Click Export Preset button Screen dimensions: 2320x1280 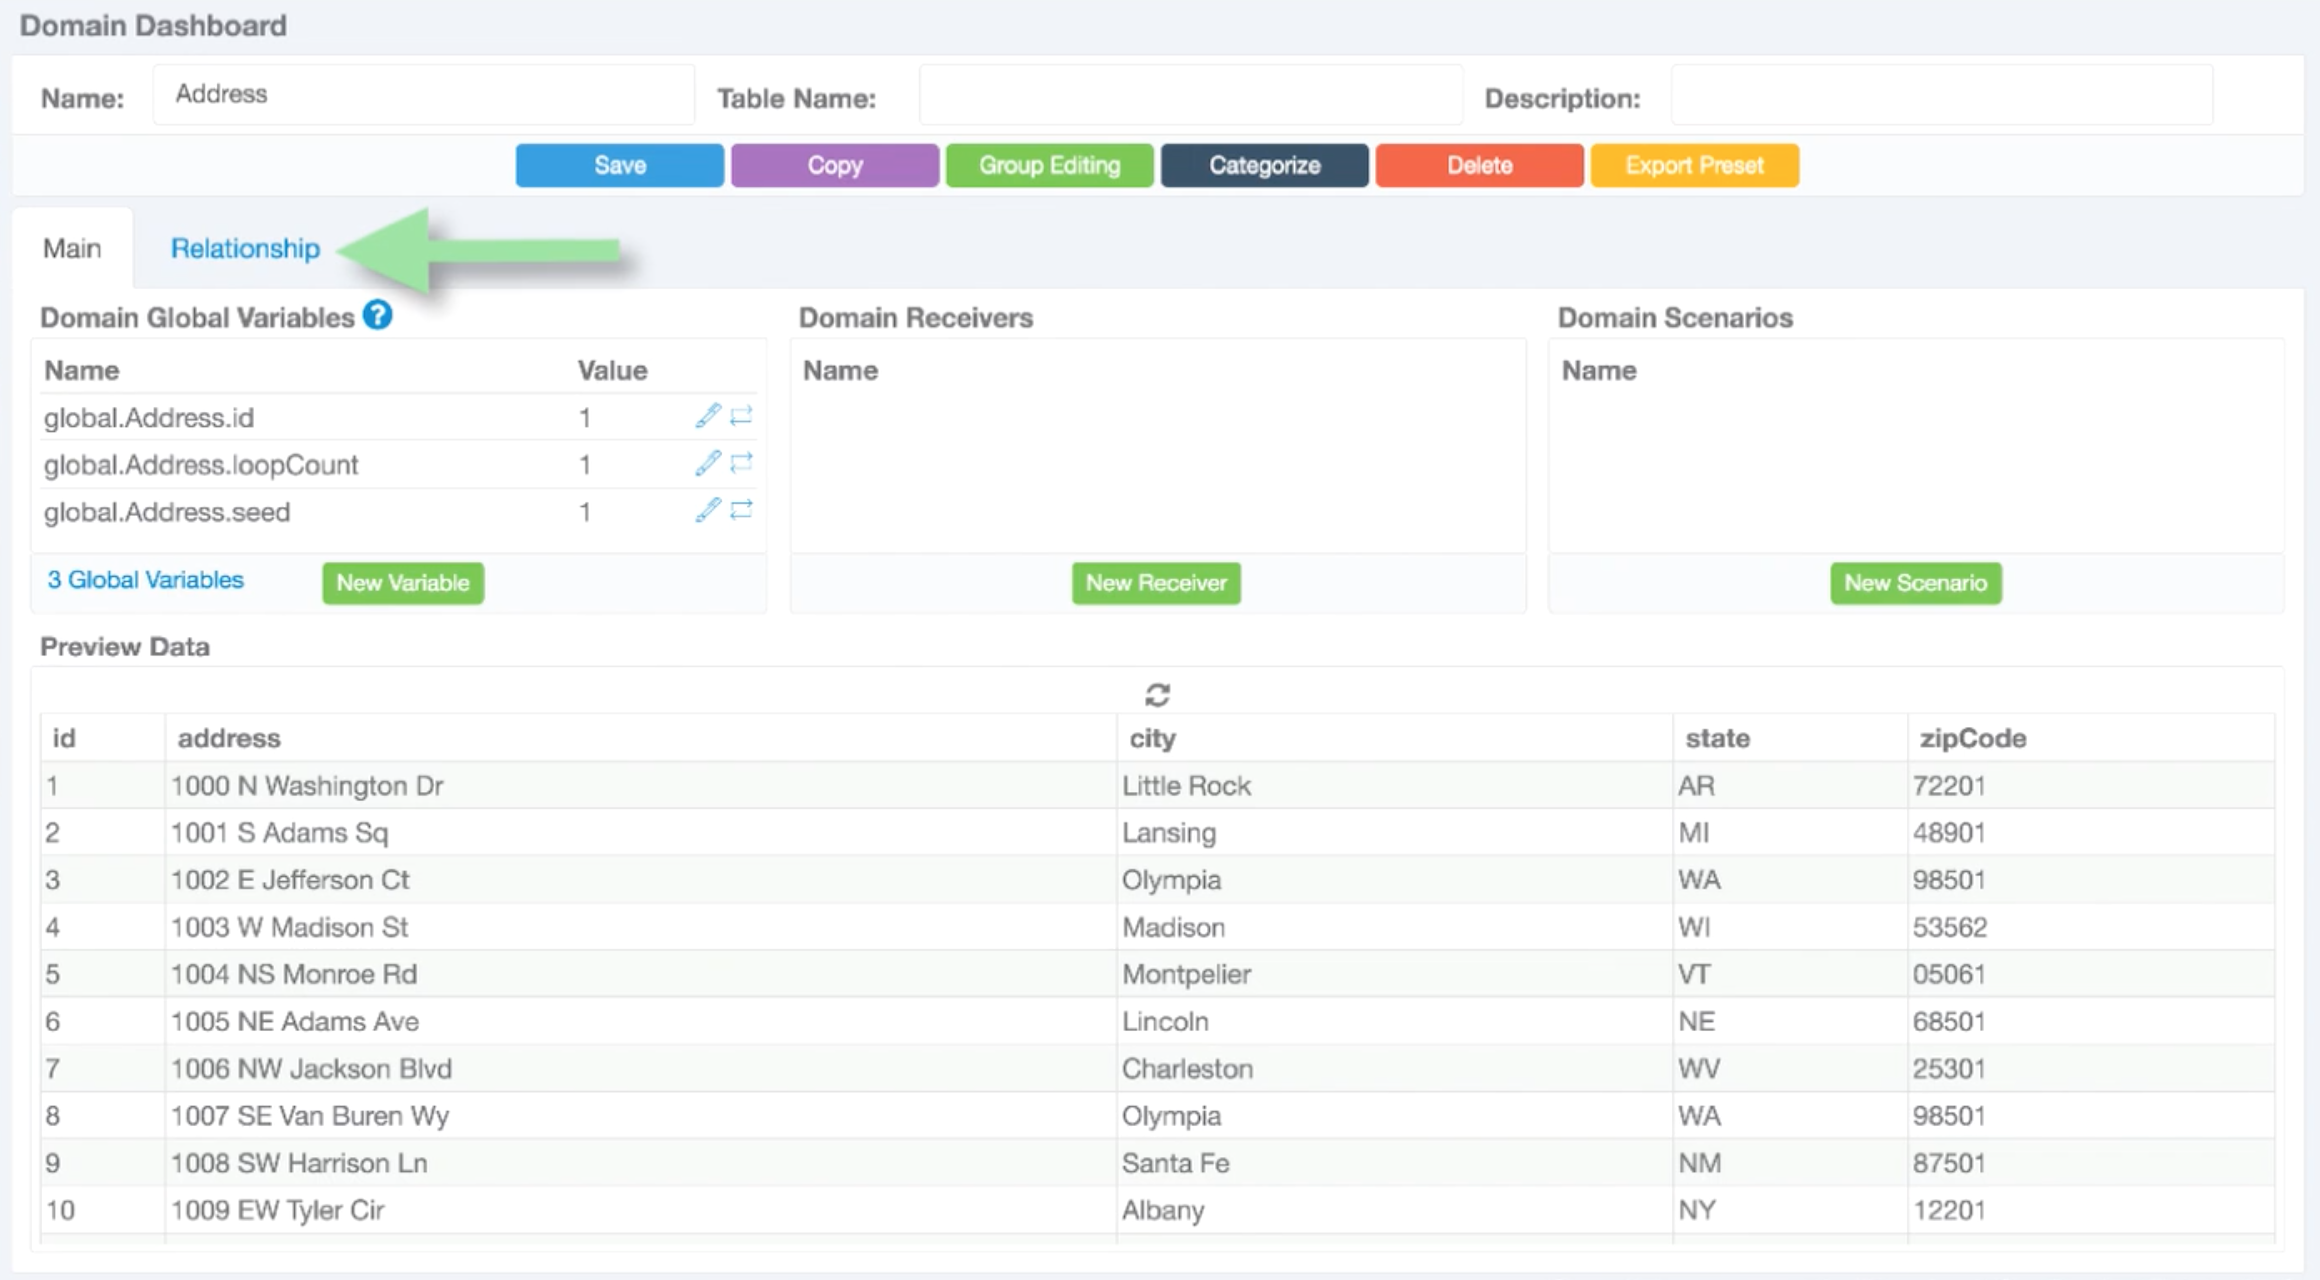coord(1694,165)
